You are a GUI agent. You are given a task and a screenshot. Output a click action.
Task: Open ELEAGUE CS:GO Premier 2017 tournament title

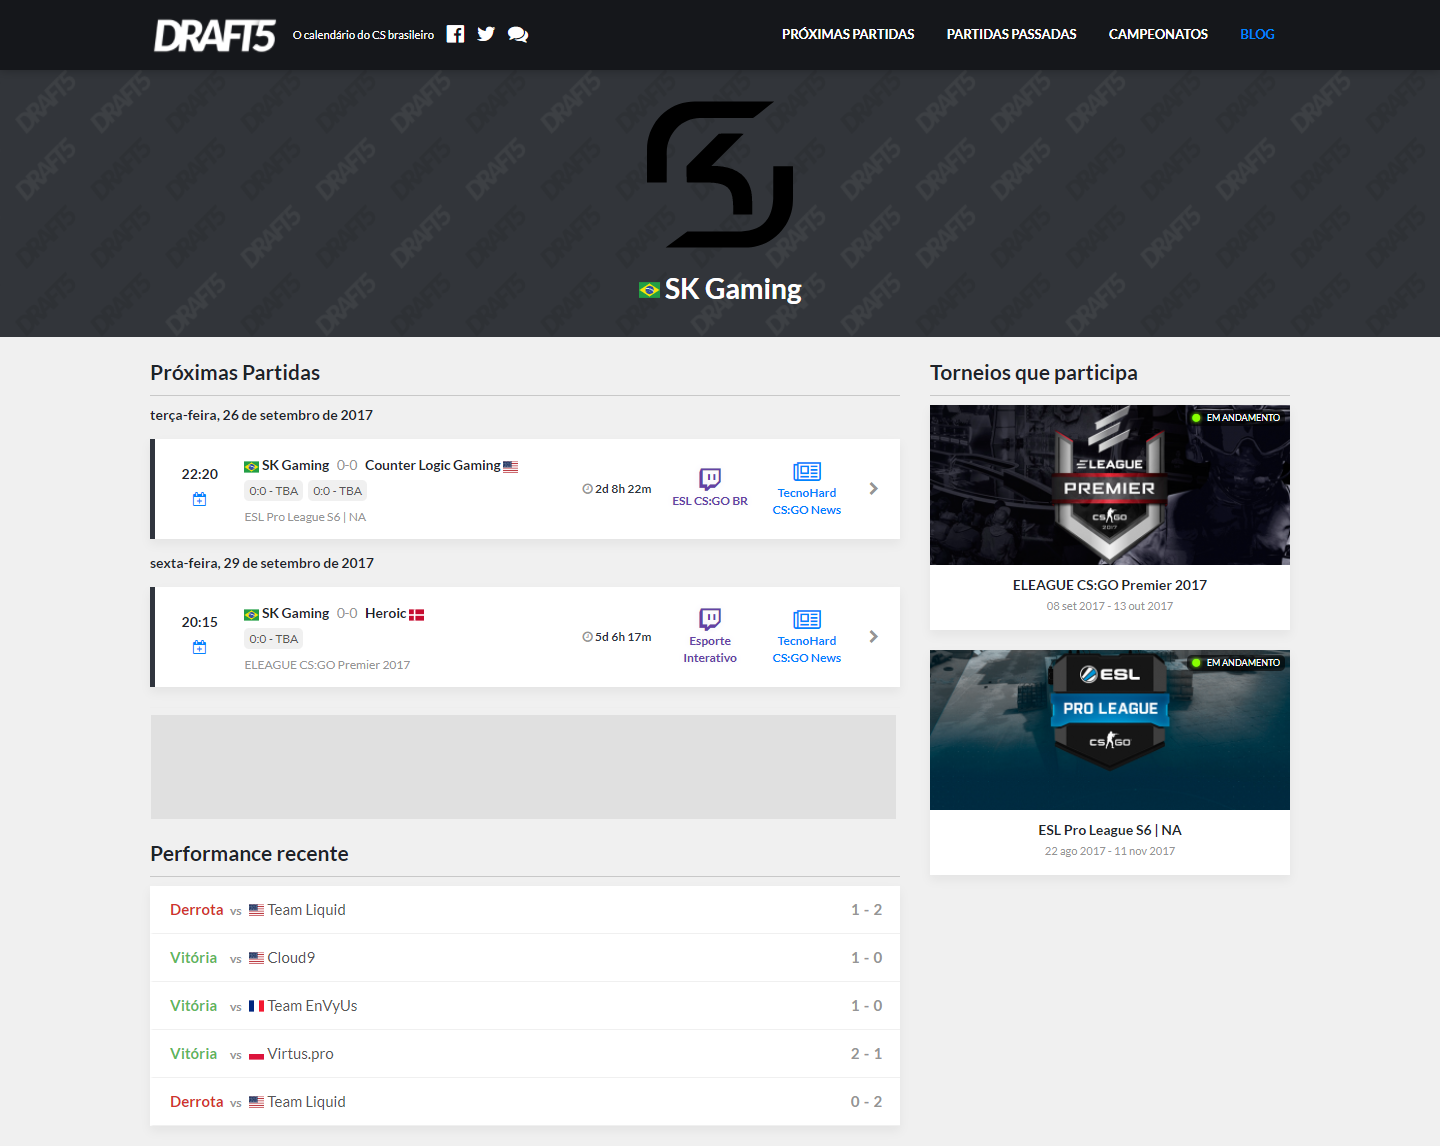click(1110, 585)
